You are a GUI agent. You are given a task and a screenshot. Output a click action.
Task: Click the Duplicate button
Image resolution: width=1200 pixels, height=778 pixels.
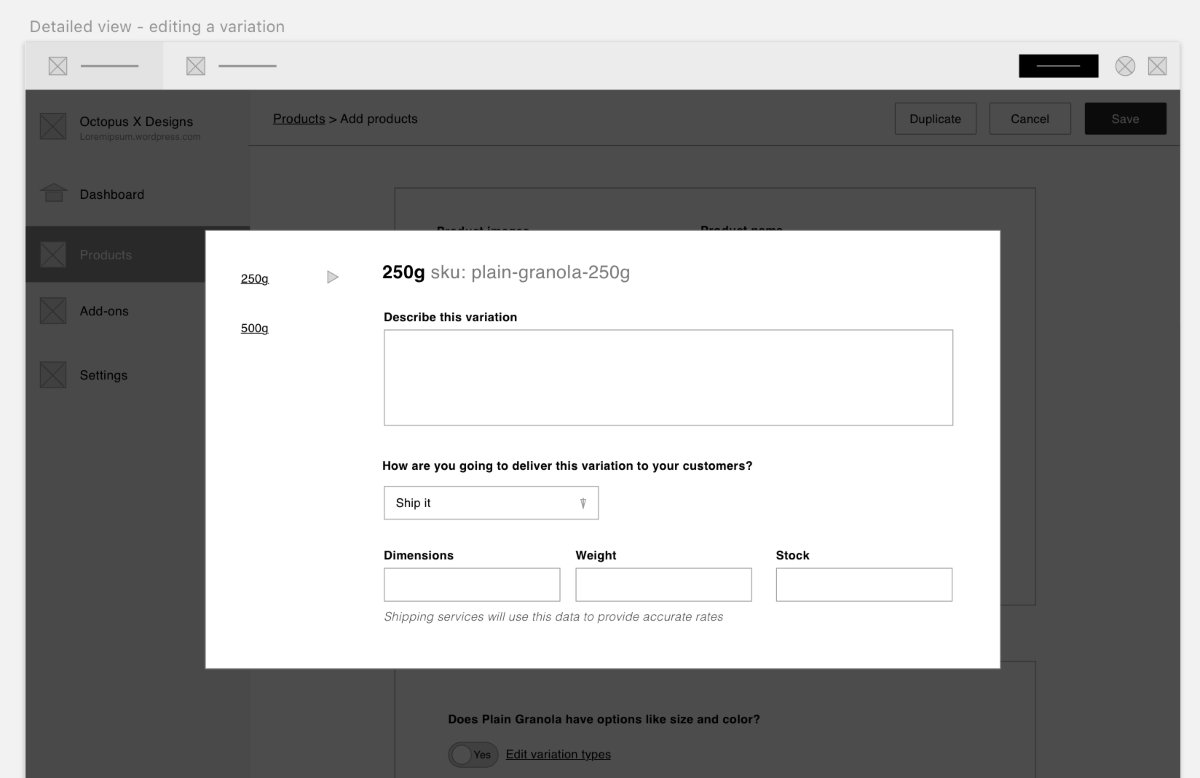pos(935,119)
